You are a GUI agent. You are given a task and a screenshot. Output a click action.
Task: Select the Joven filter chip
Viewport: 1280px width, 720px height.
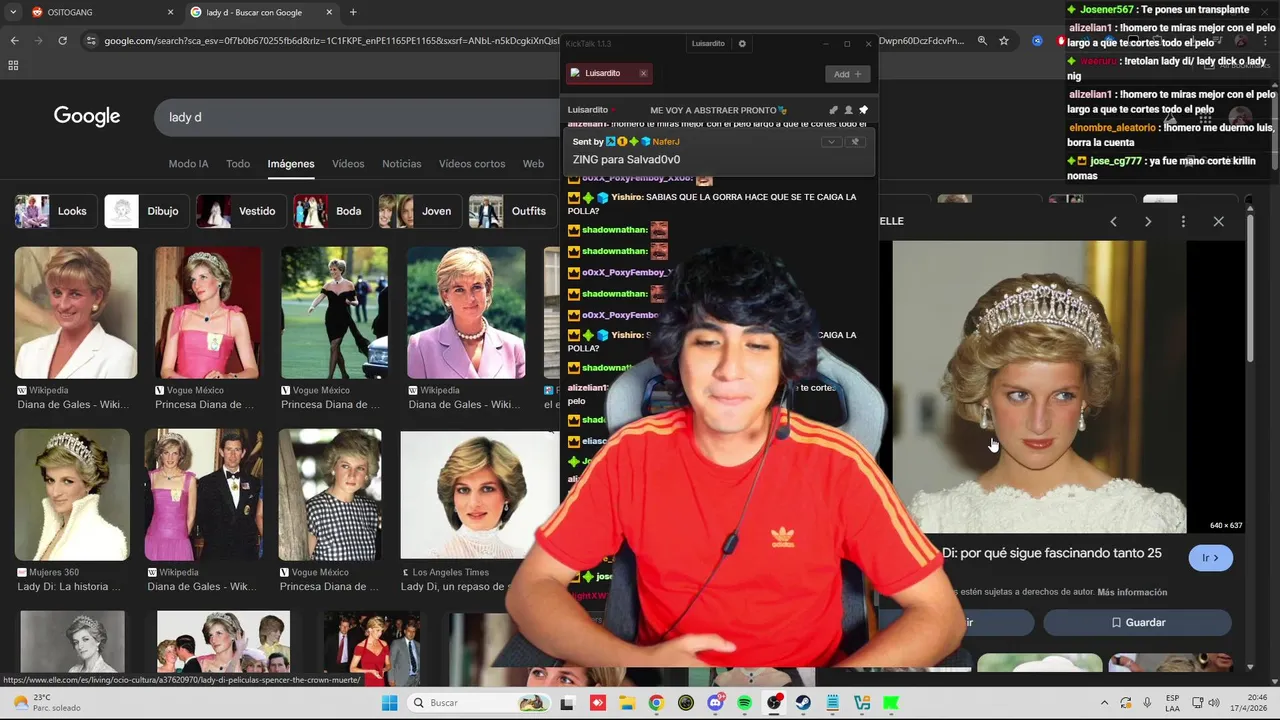(419, 211)
